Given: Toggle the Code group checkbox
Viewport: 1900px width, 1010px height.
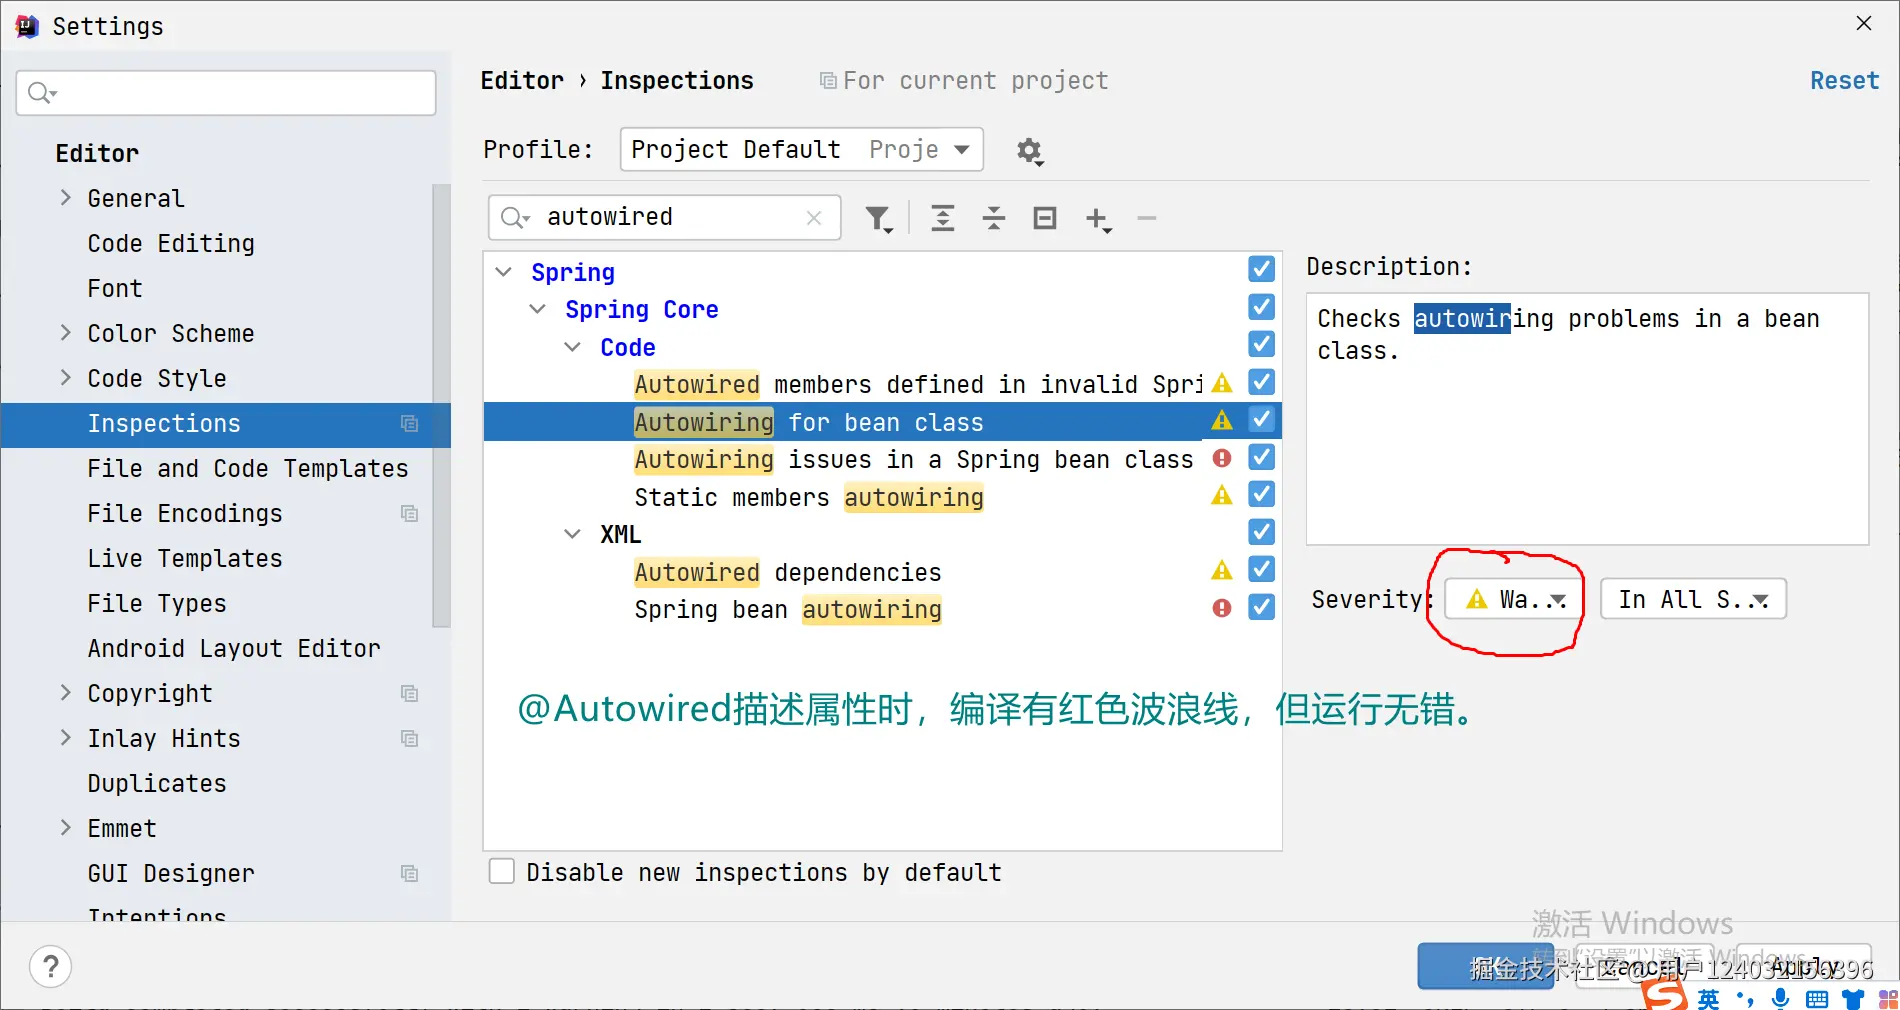Looking at the screenshot, I should pos(1262,344).
